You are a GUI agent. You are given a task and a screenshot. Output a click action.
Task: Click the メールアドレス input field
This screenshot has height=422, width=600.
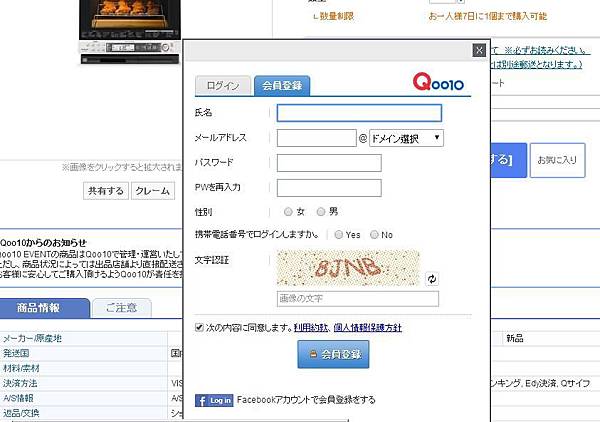click(x=316, y=138)
